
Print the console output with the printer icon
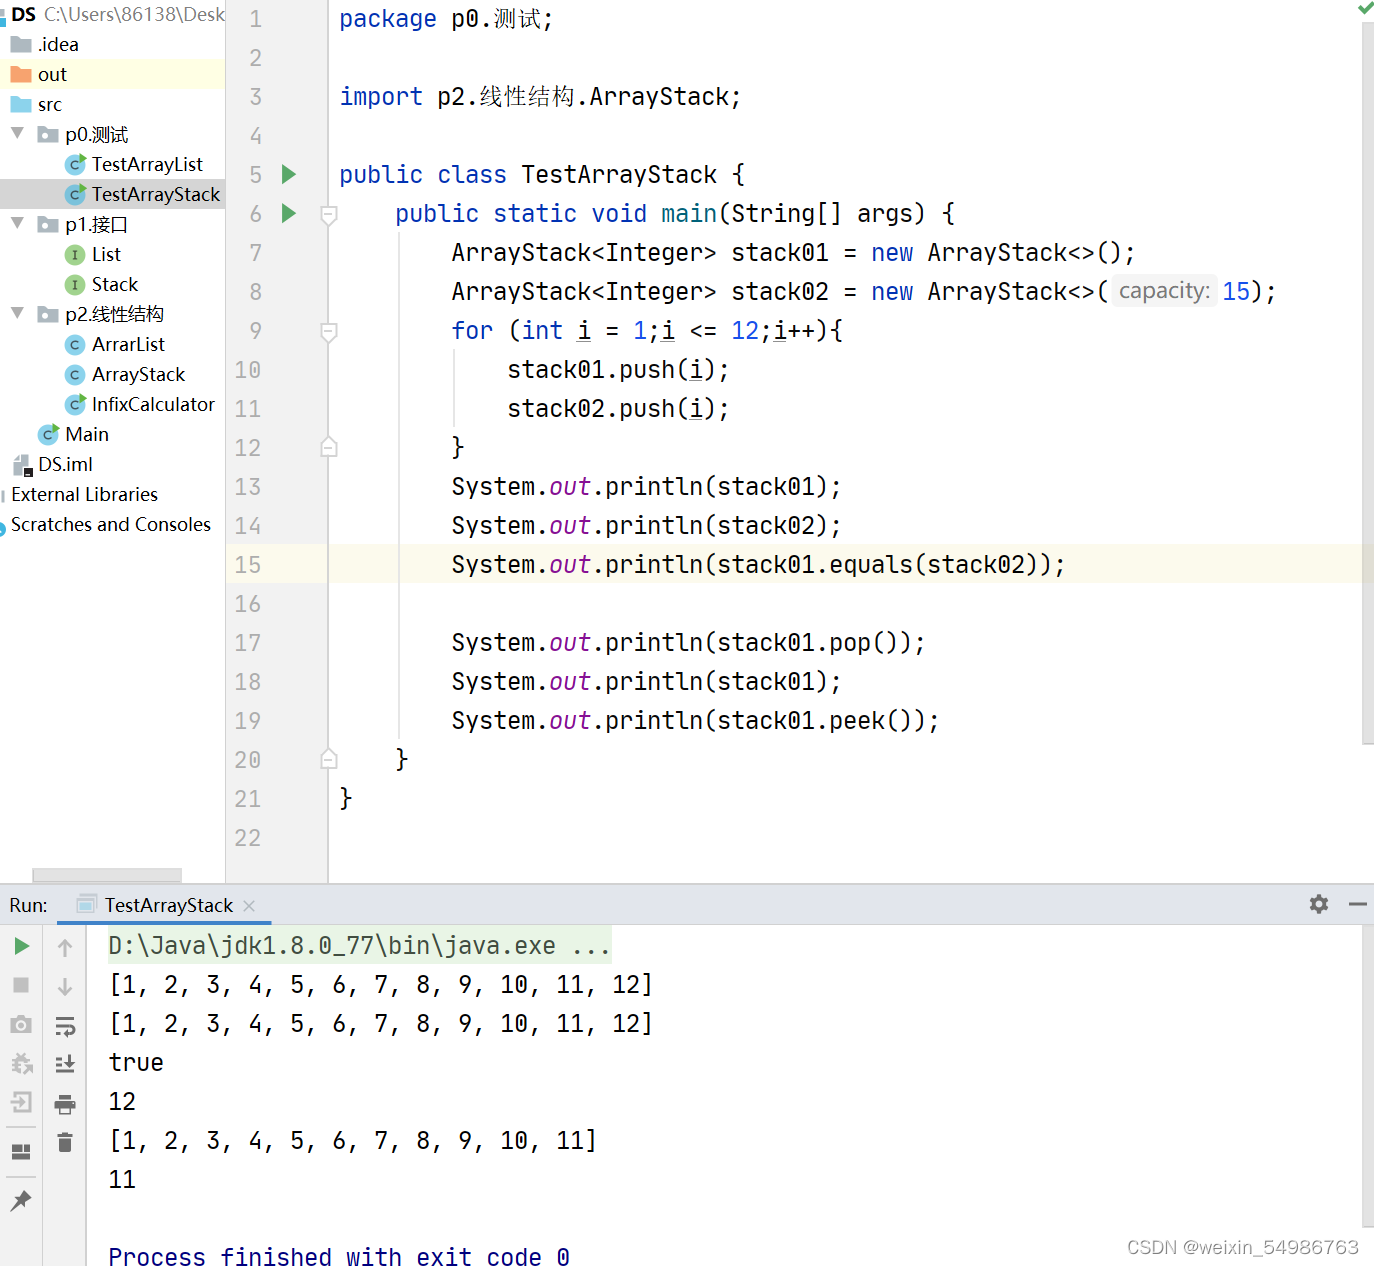coord(65,1104)
